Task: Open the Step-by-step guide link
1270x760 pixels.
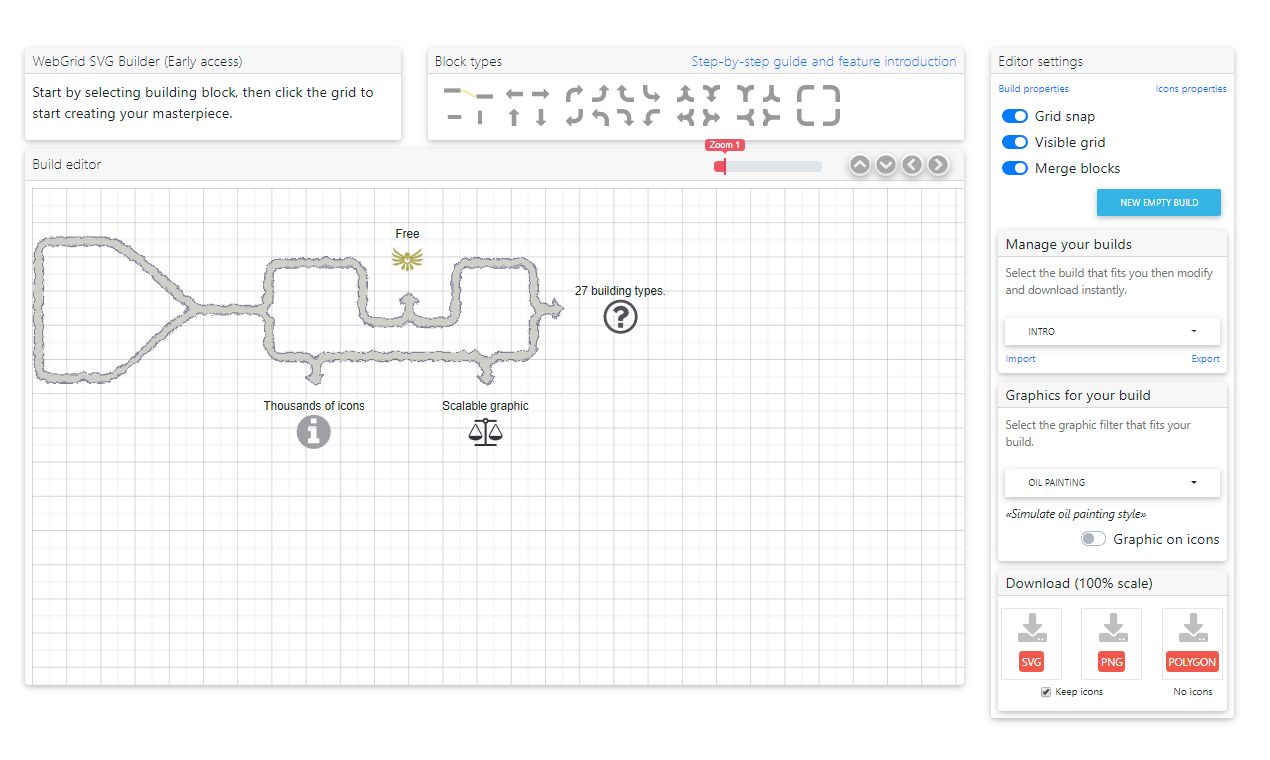Action: [824, 61]
